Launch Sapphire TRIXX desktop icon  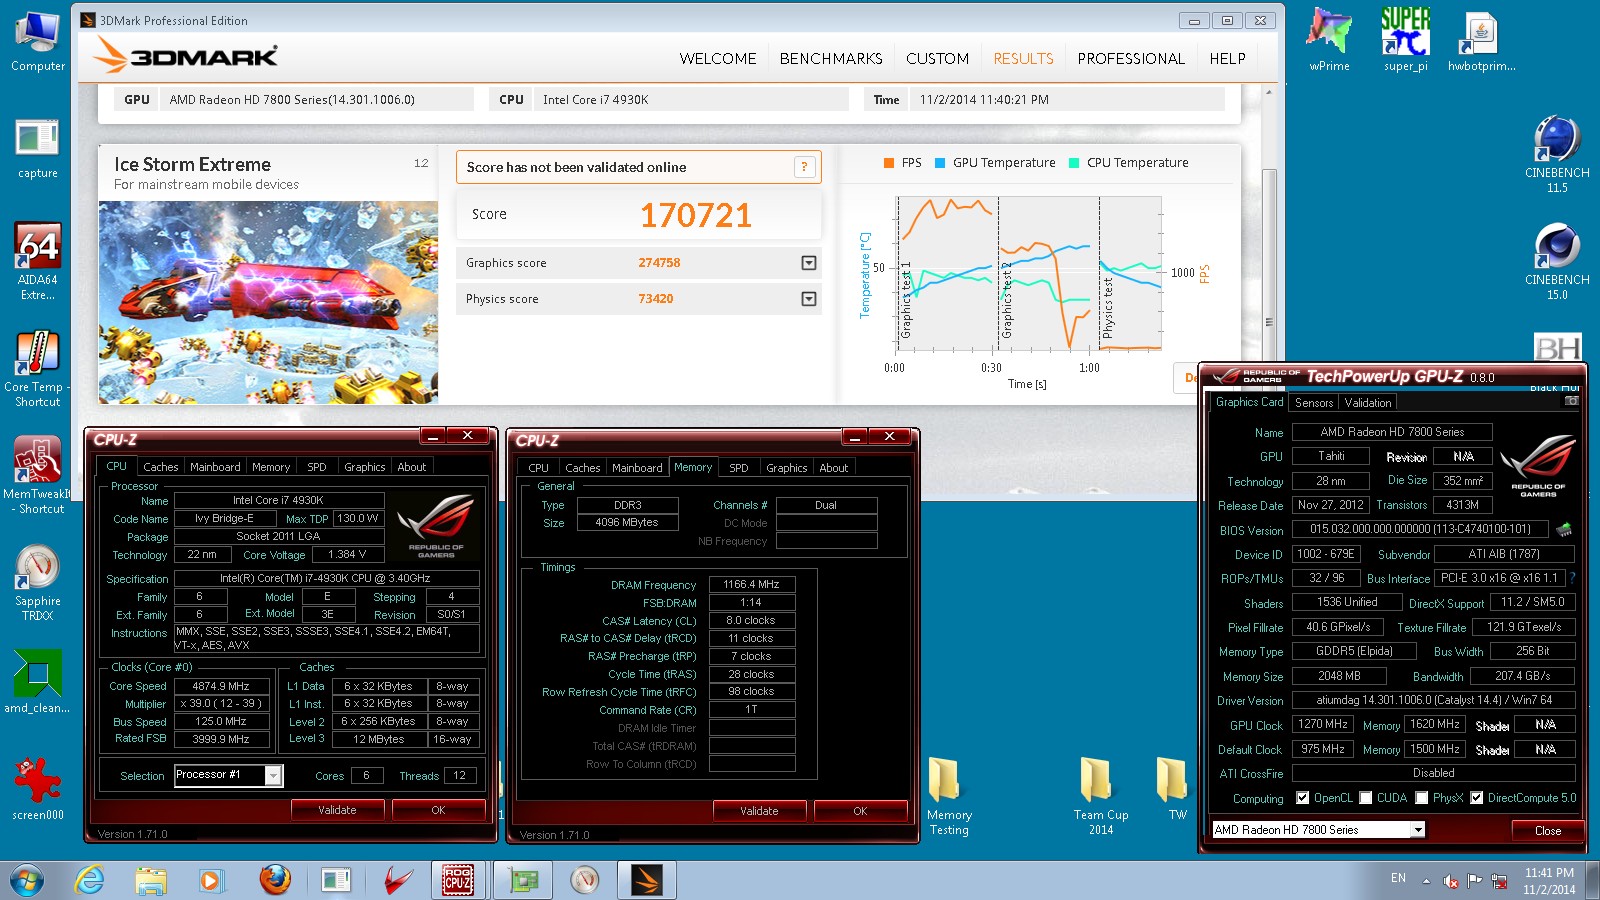point(38,582)
